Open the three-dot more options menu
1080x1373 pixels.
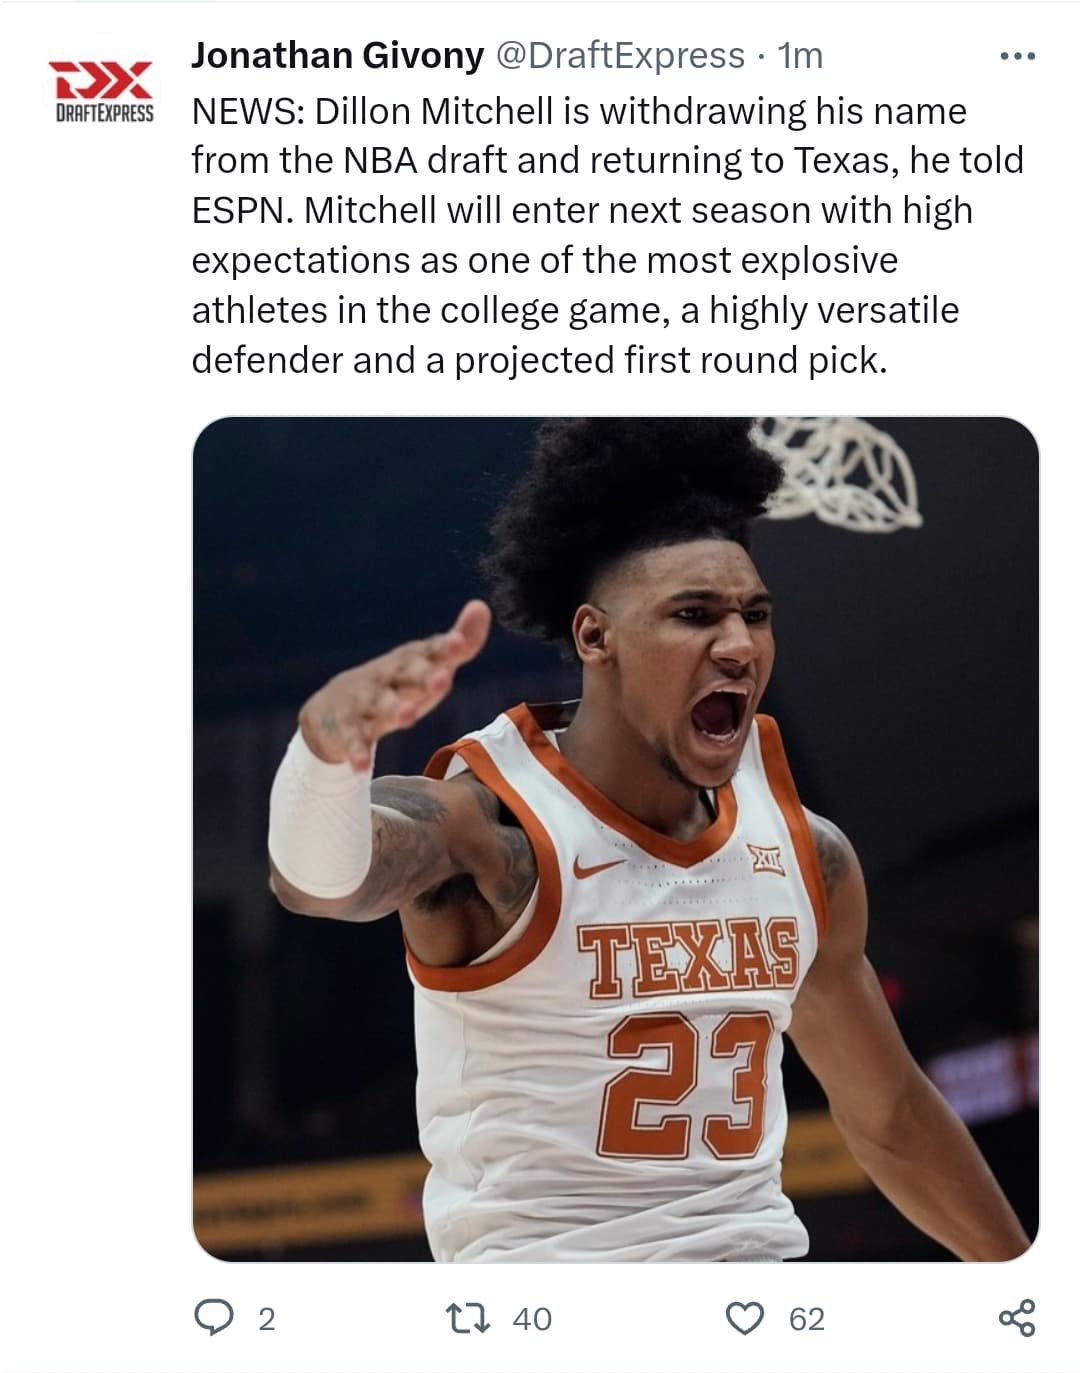[1018, 56]
